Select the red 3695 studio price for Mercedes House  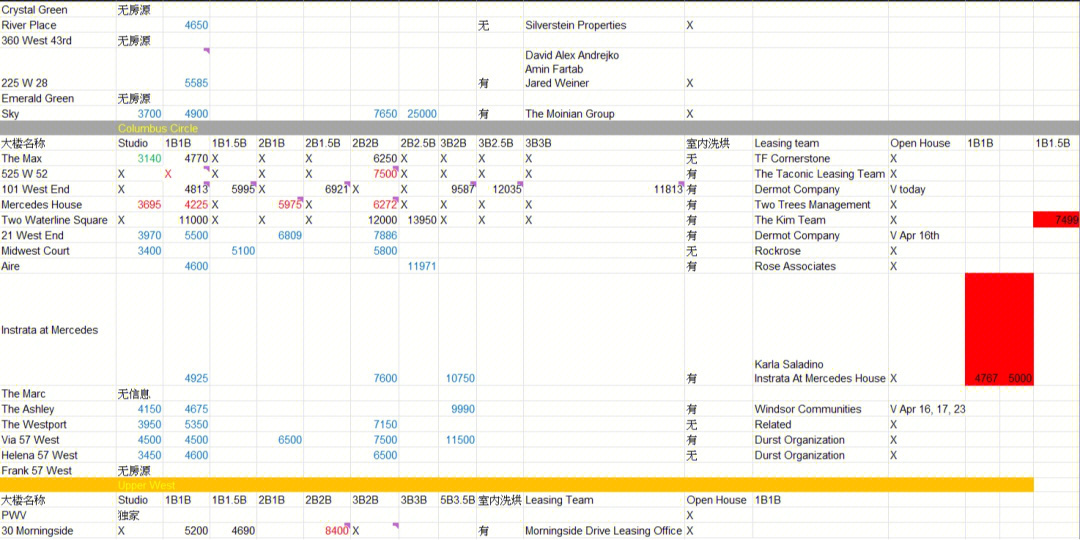coord(149,205)
